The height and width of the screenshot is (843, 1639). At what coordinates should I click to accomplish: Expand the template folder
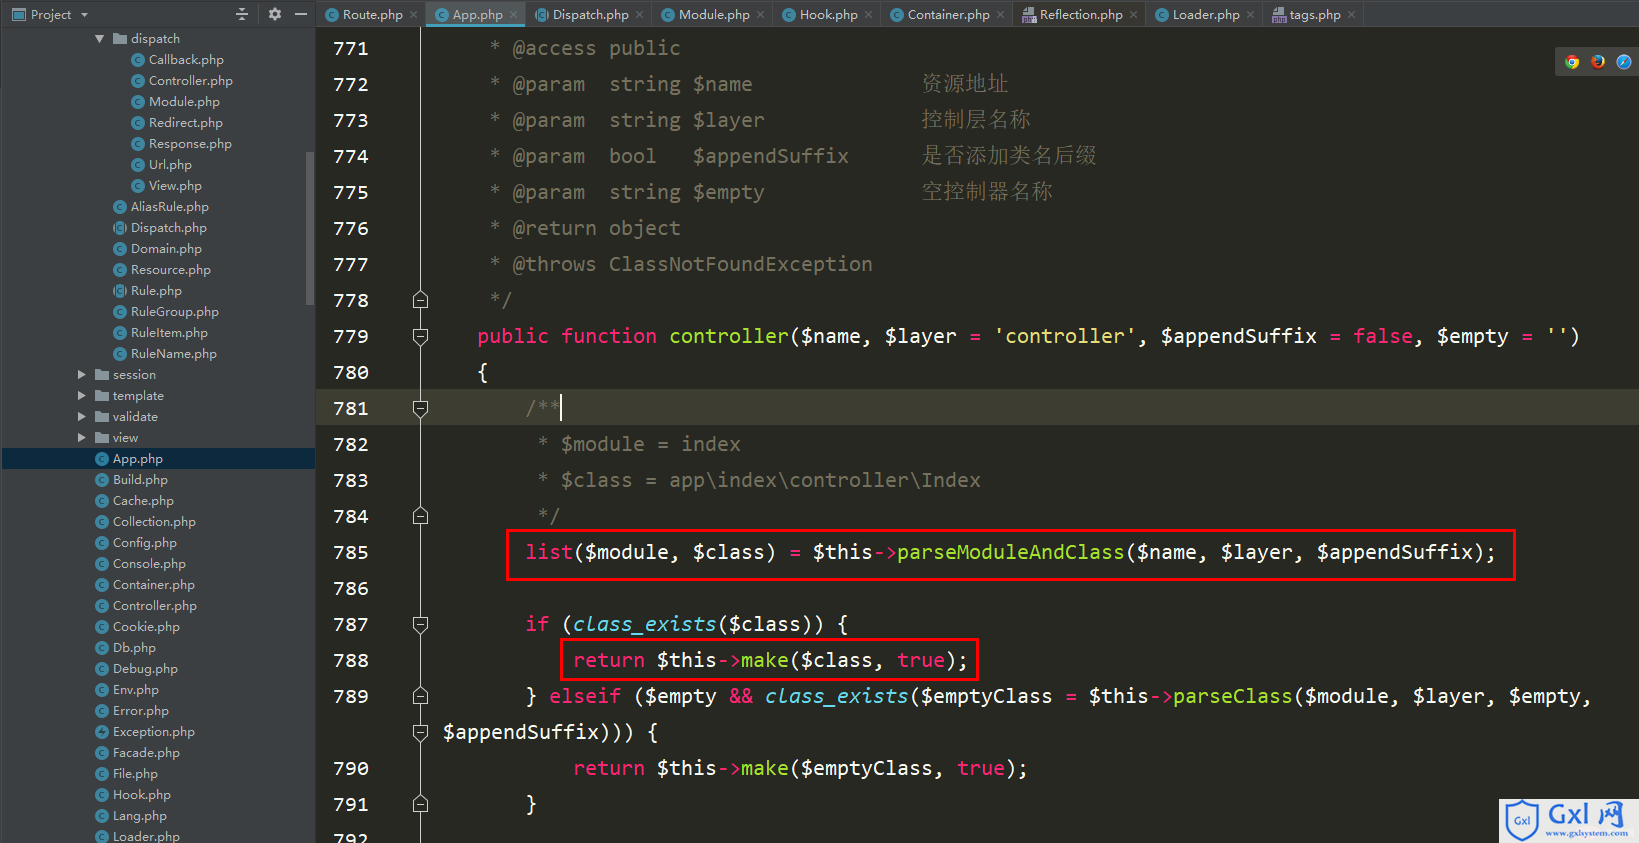pos(82,396)
